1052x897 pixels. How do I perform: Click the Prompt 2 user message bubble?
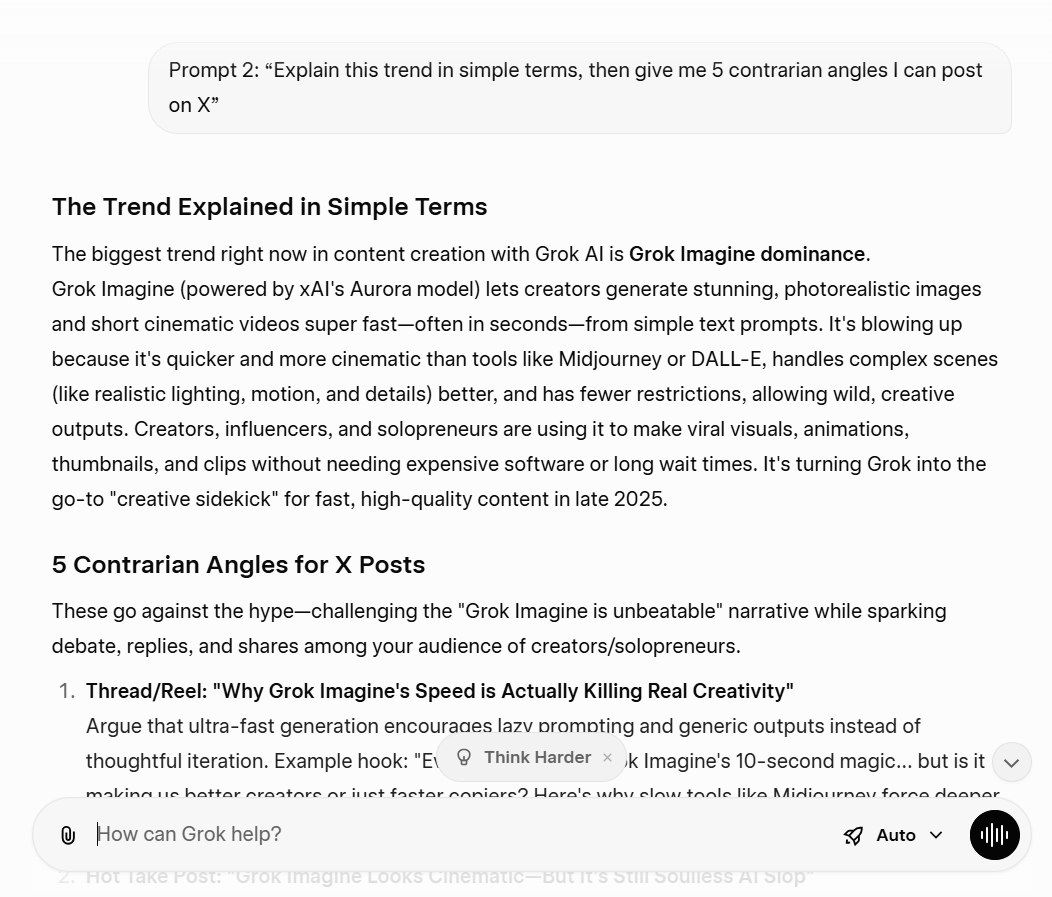[580, 88]
